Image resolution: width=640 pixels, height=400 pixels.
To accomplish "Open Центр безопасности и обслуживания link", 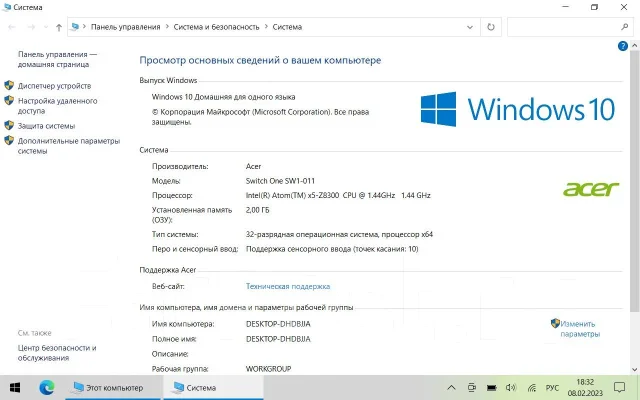I will click(57, 353).
